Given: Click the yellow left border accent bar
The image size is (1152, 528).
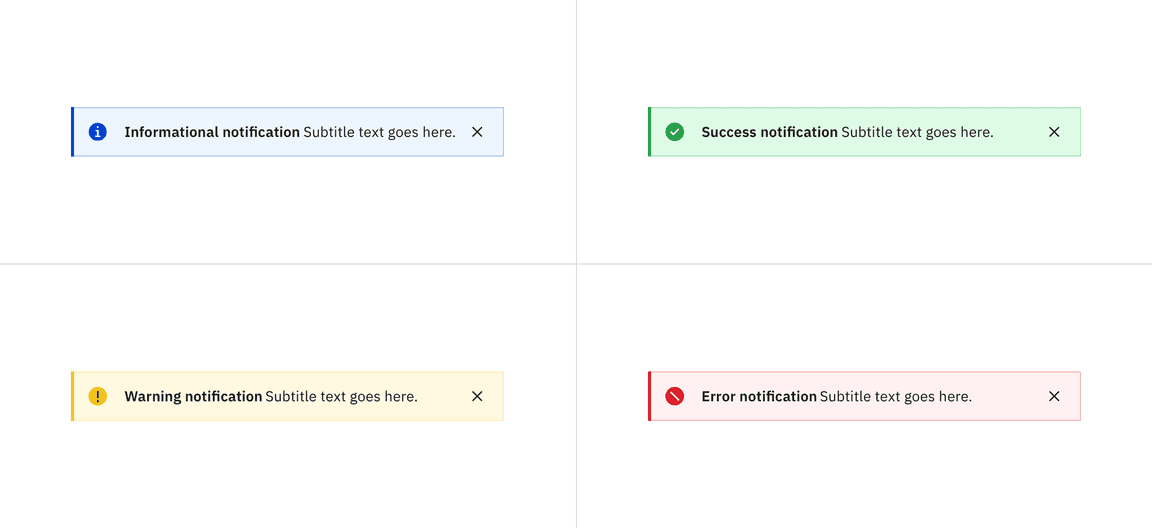Looking at the screenshot, I should click(x=73, y=396).
